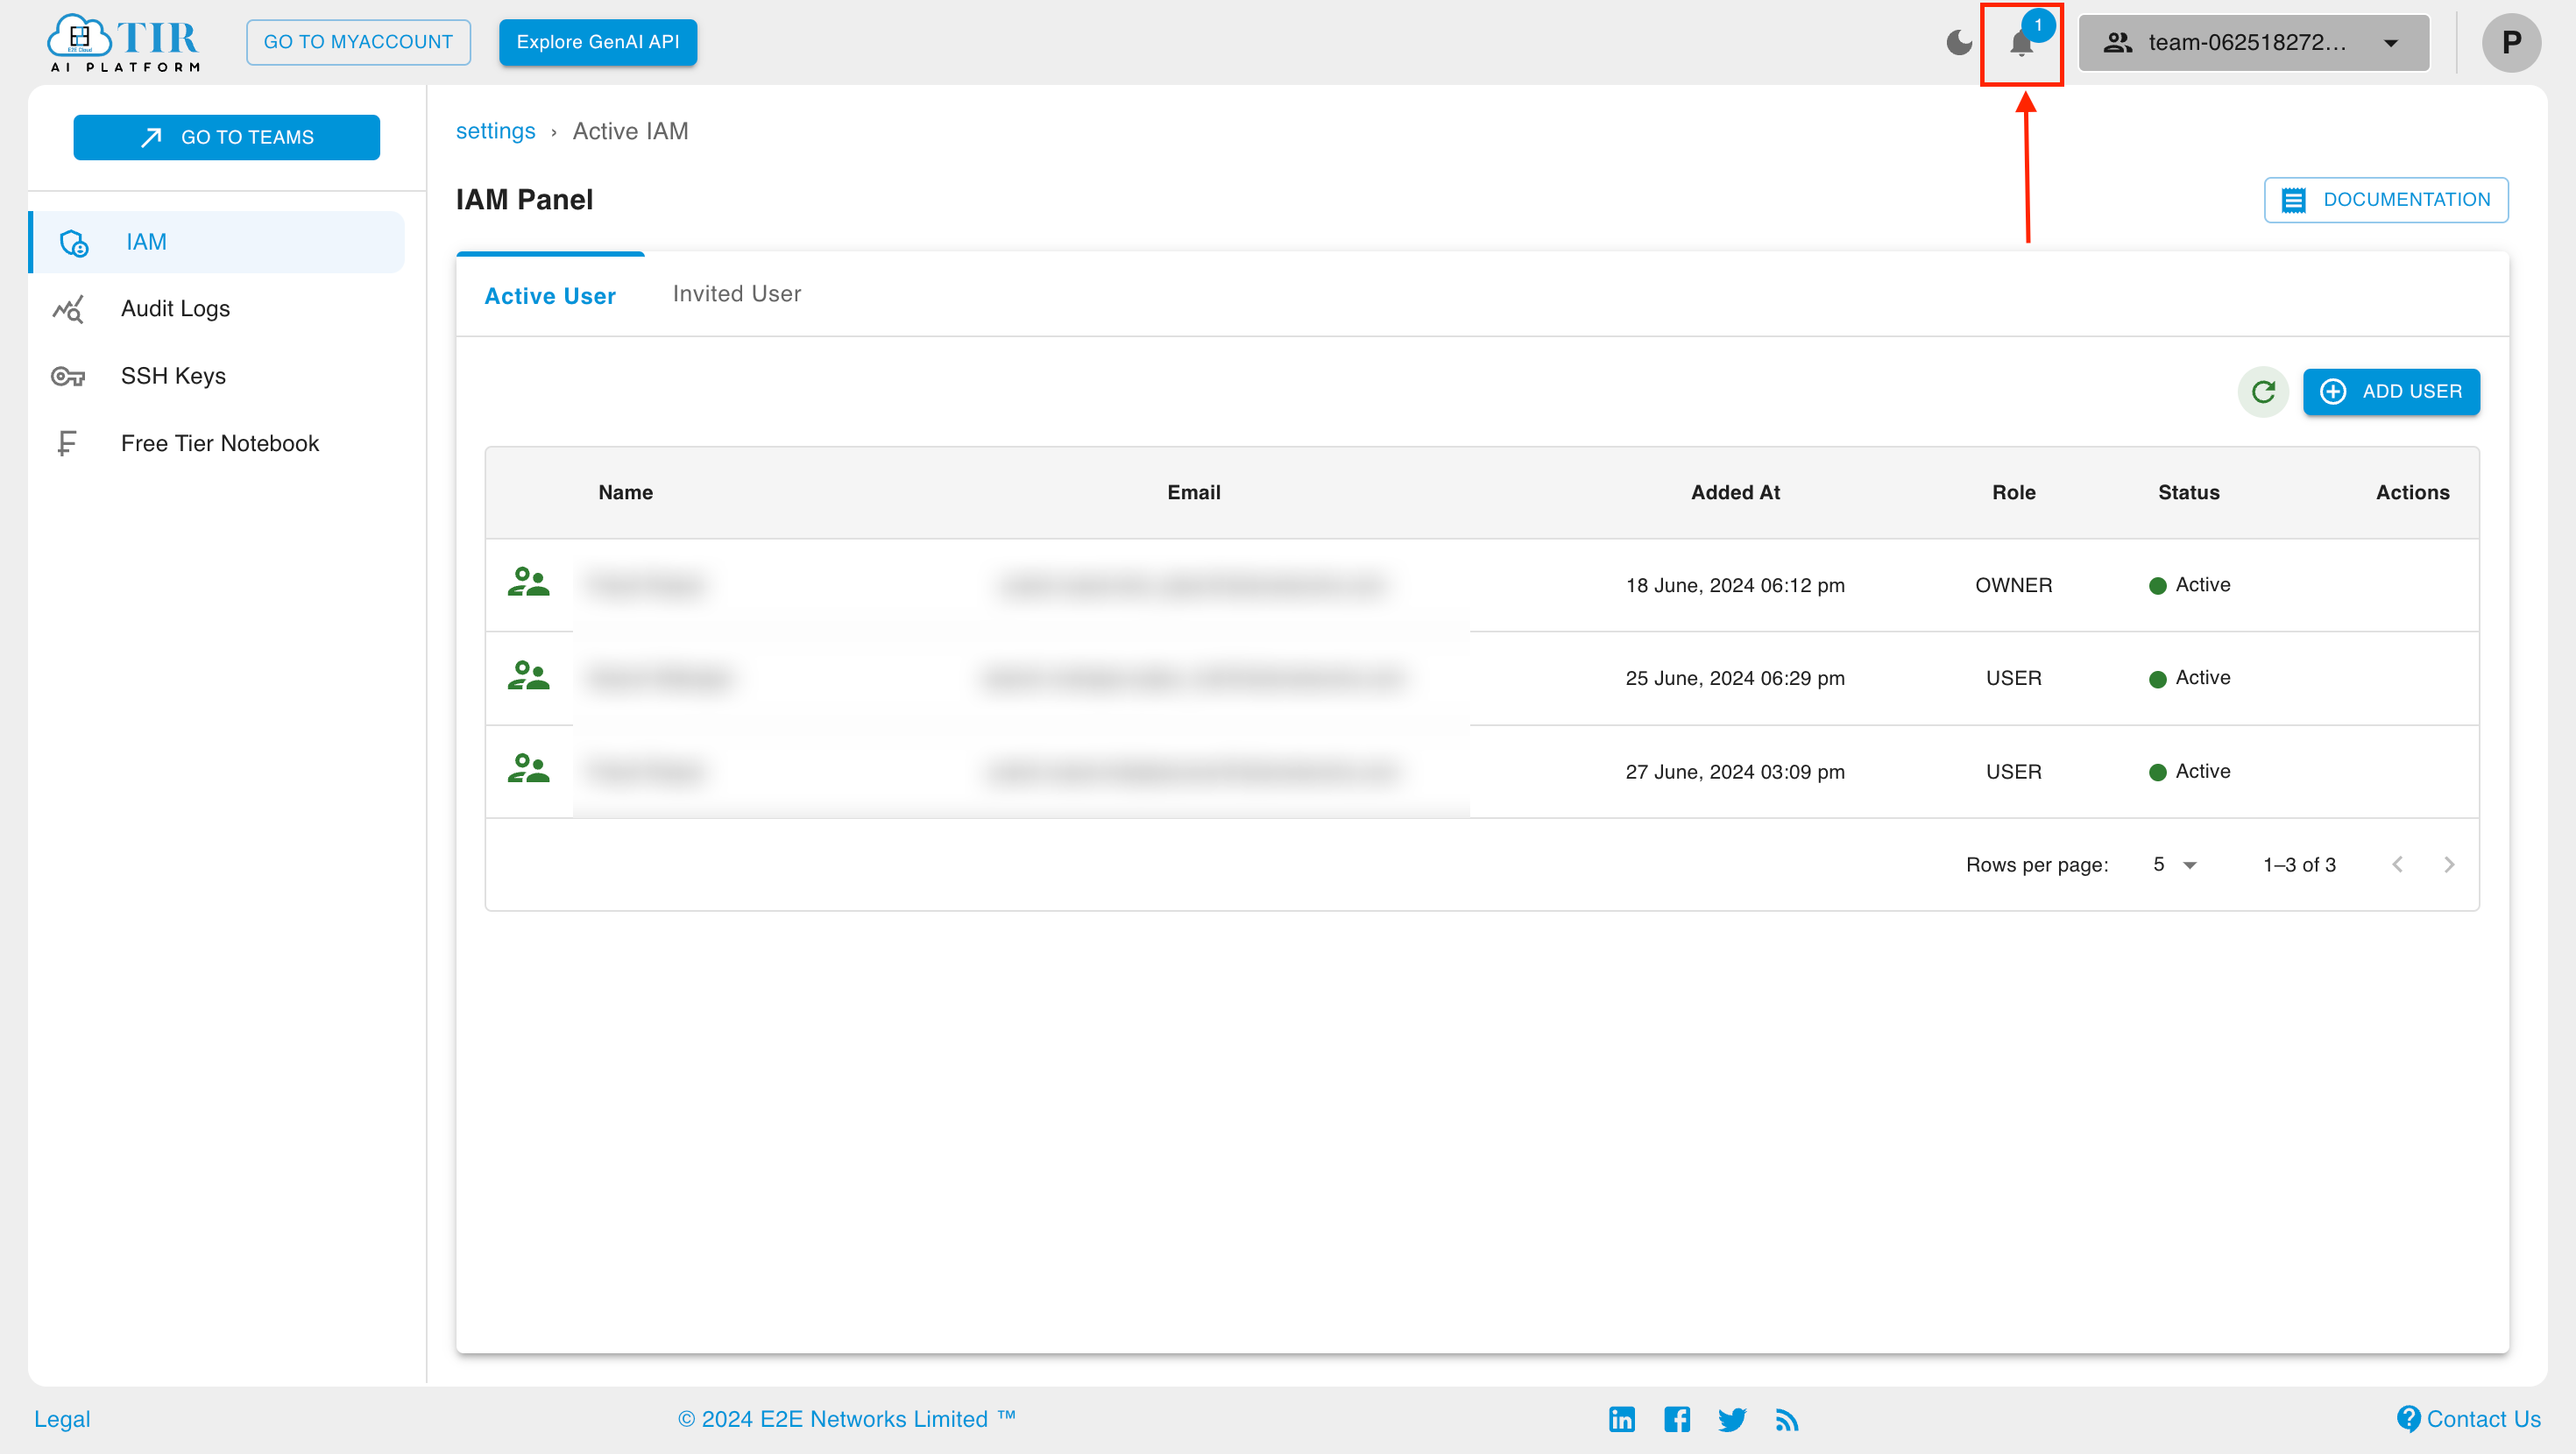Open the Facebook footer icon

[x=1677, y=1419]
